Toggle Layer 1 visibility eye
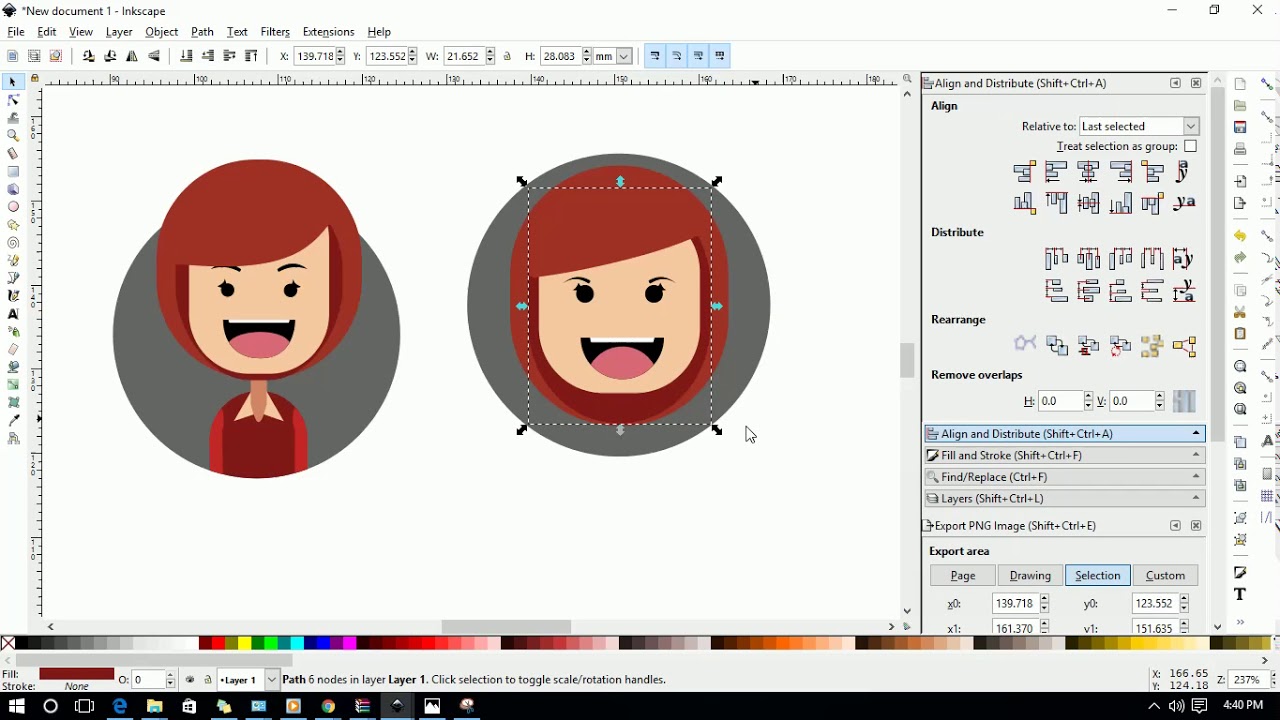The height and width of the screenshot is (720, 1280). [x=190, y=680]
